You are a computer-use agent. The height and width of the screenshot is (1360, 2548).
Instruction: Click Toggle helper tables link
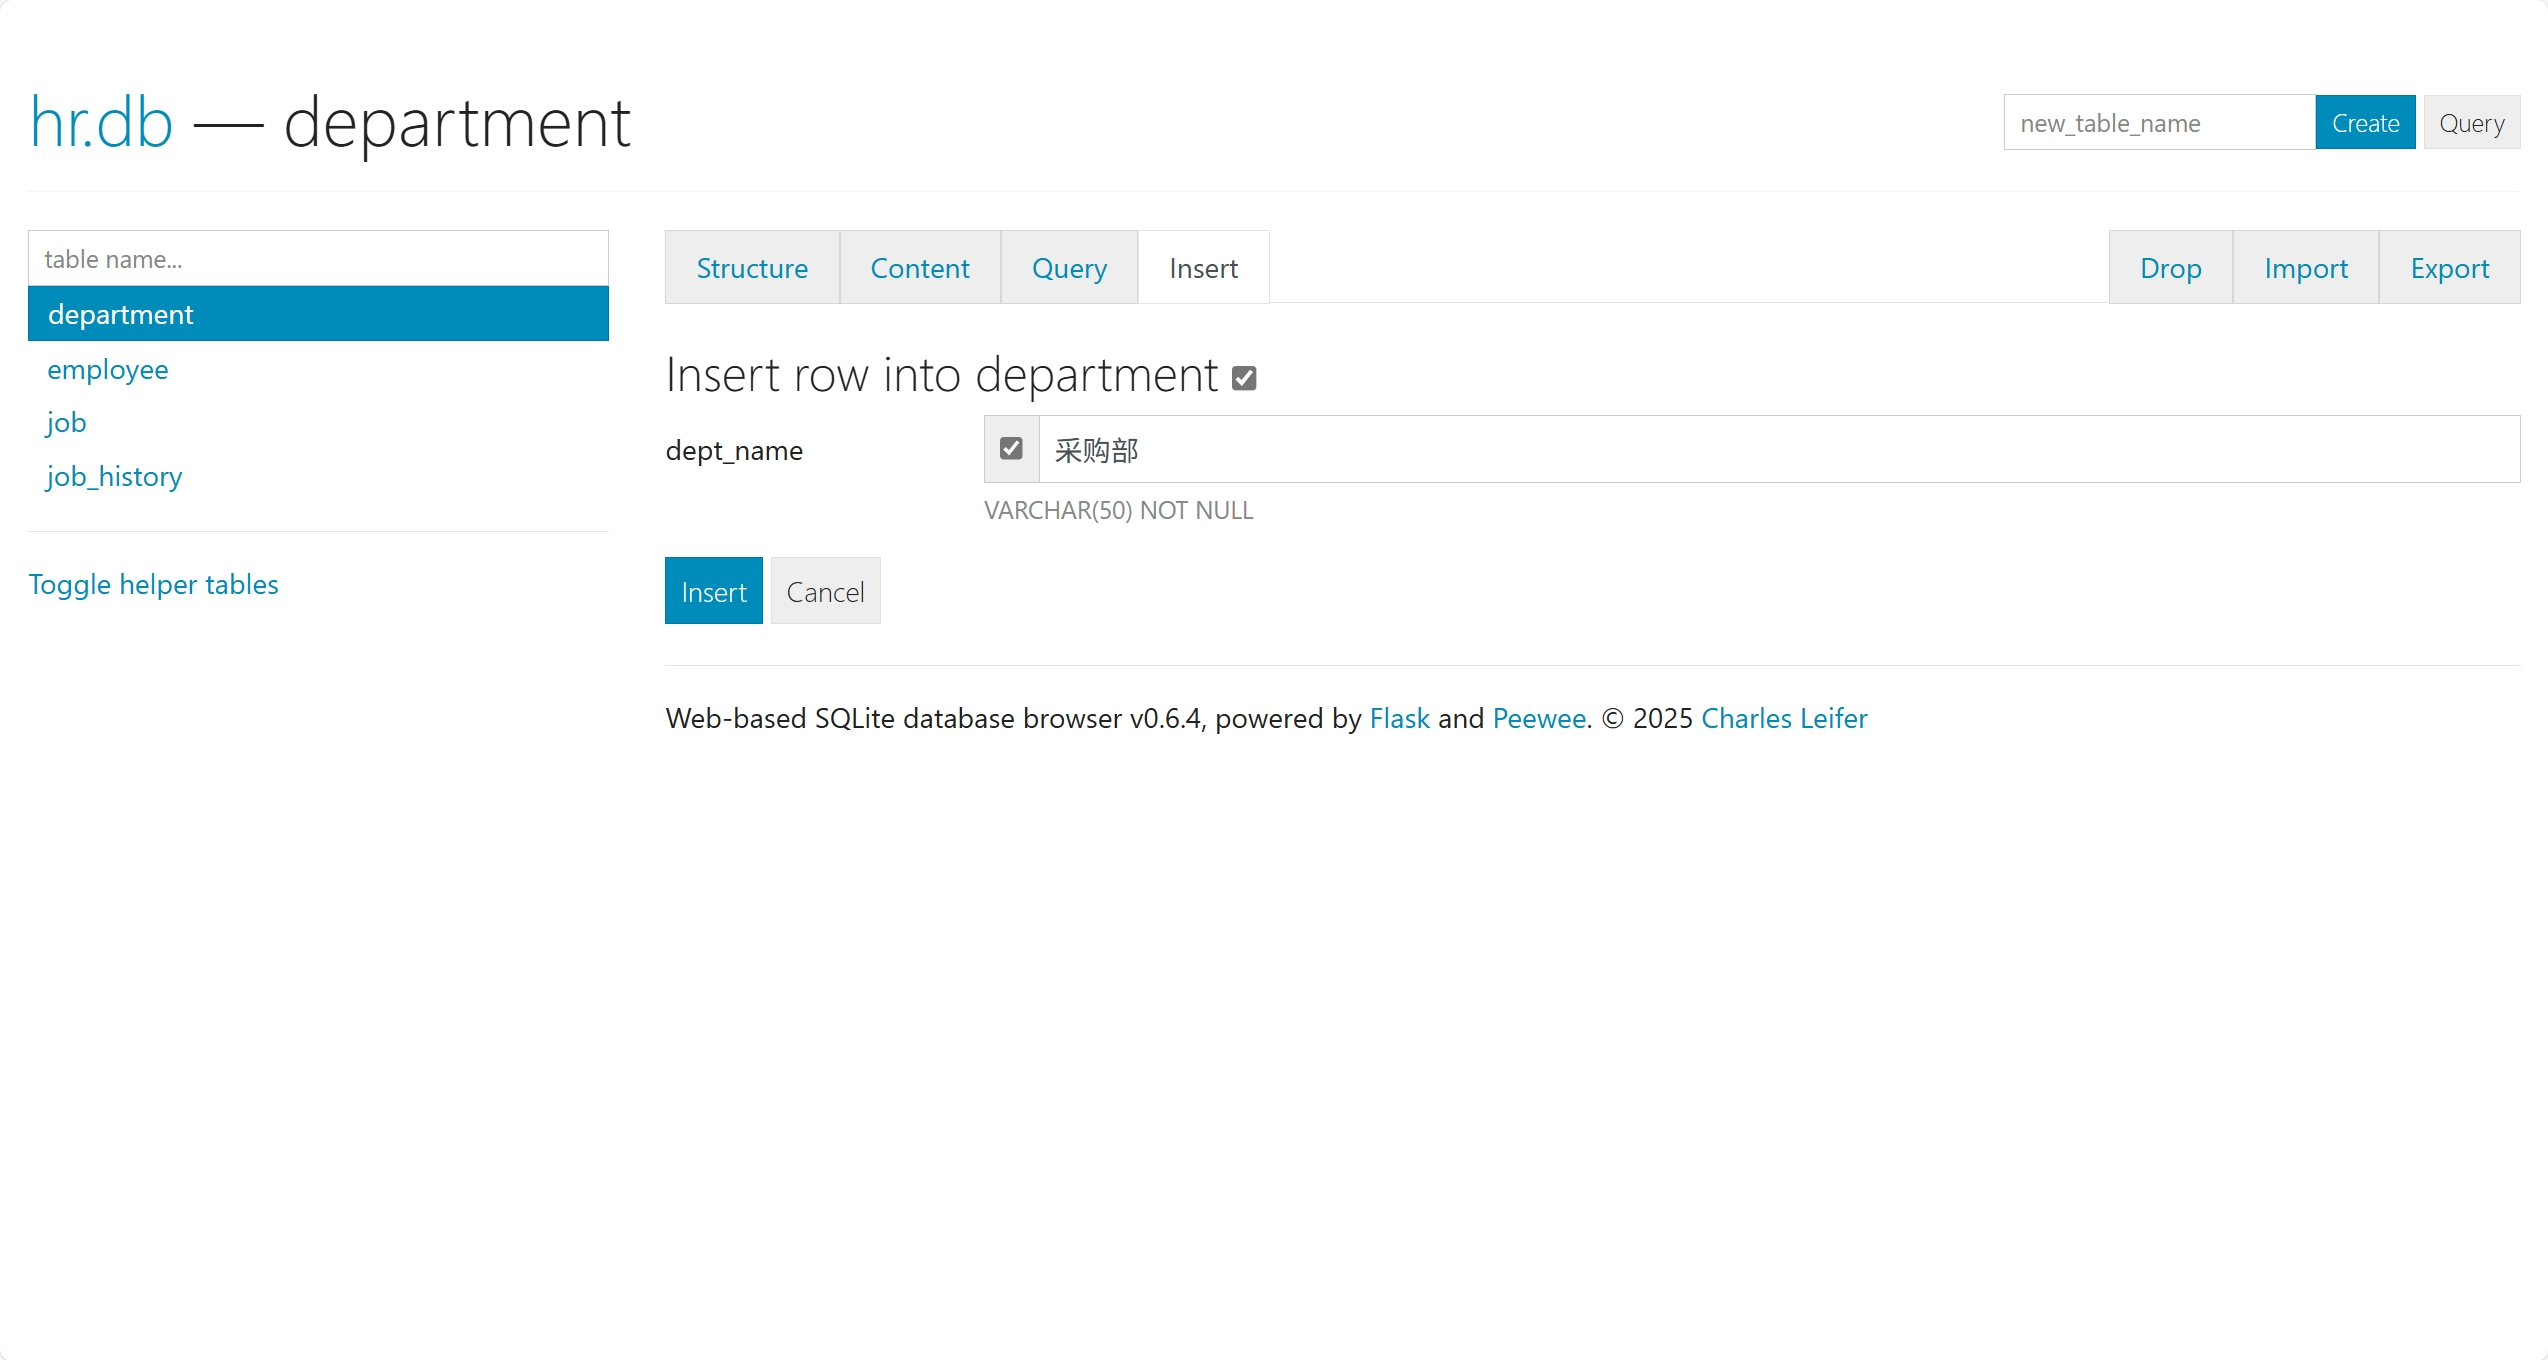(x=153, y=584)
